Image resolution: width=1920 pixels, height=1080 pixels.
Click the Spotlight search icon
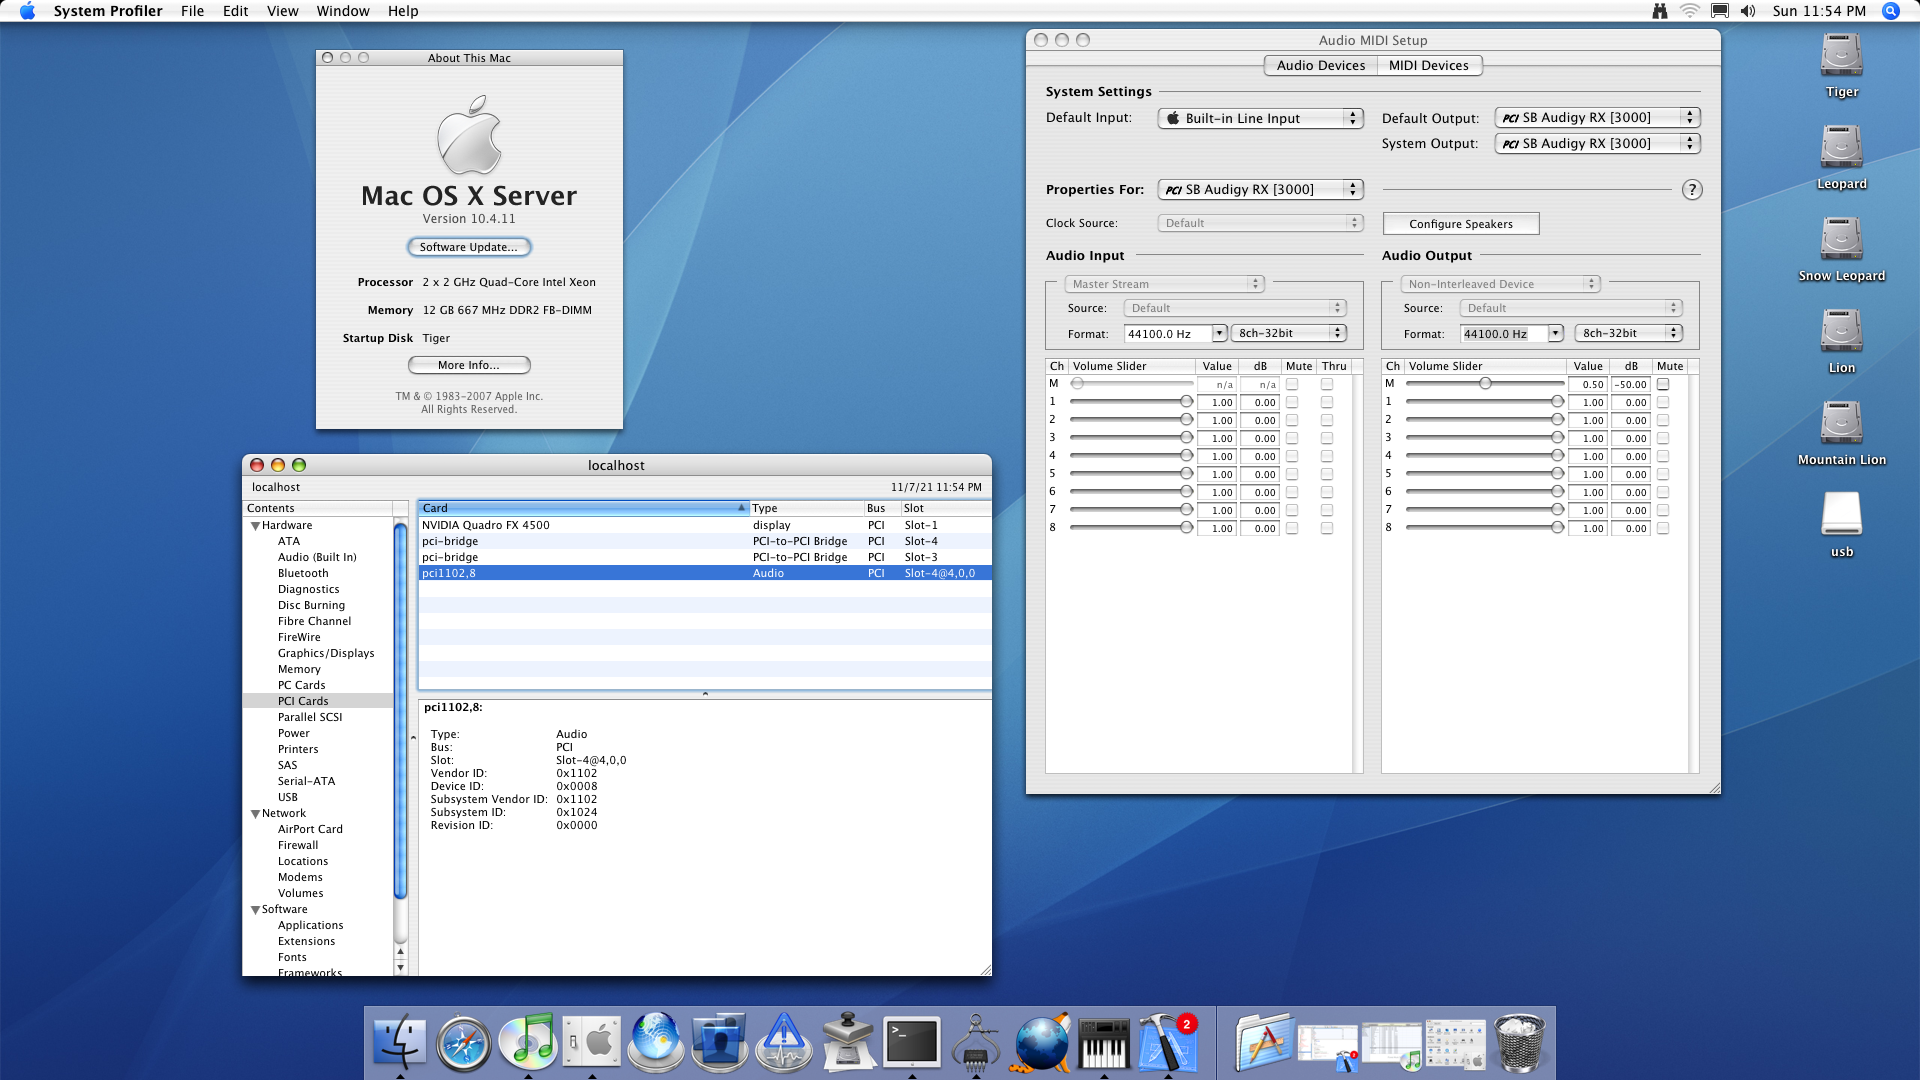(x=1890, y=11)
